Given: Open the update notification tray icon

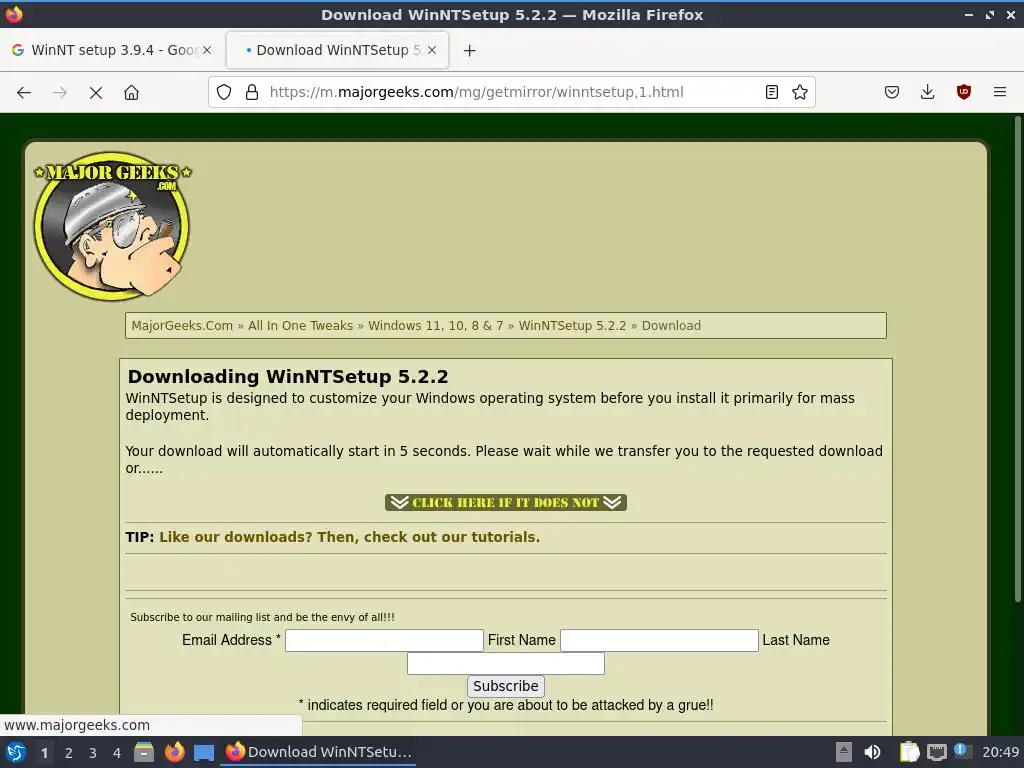Looking at the screenshot, I should click(x=961, y=750).
